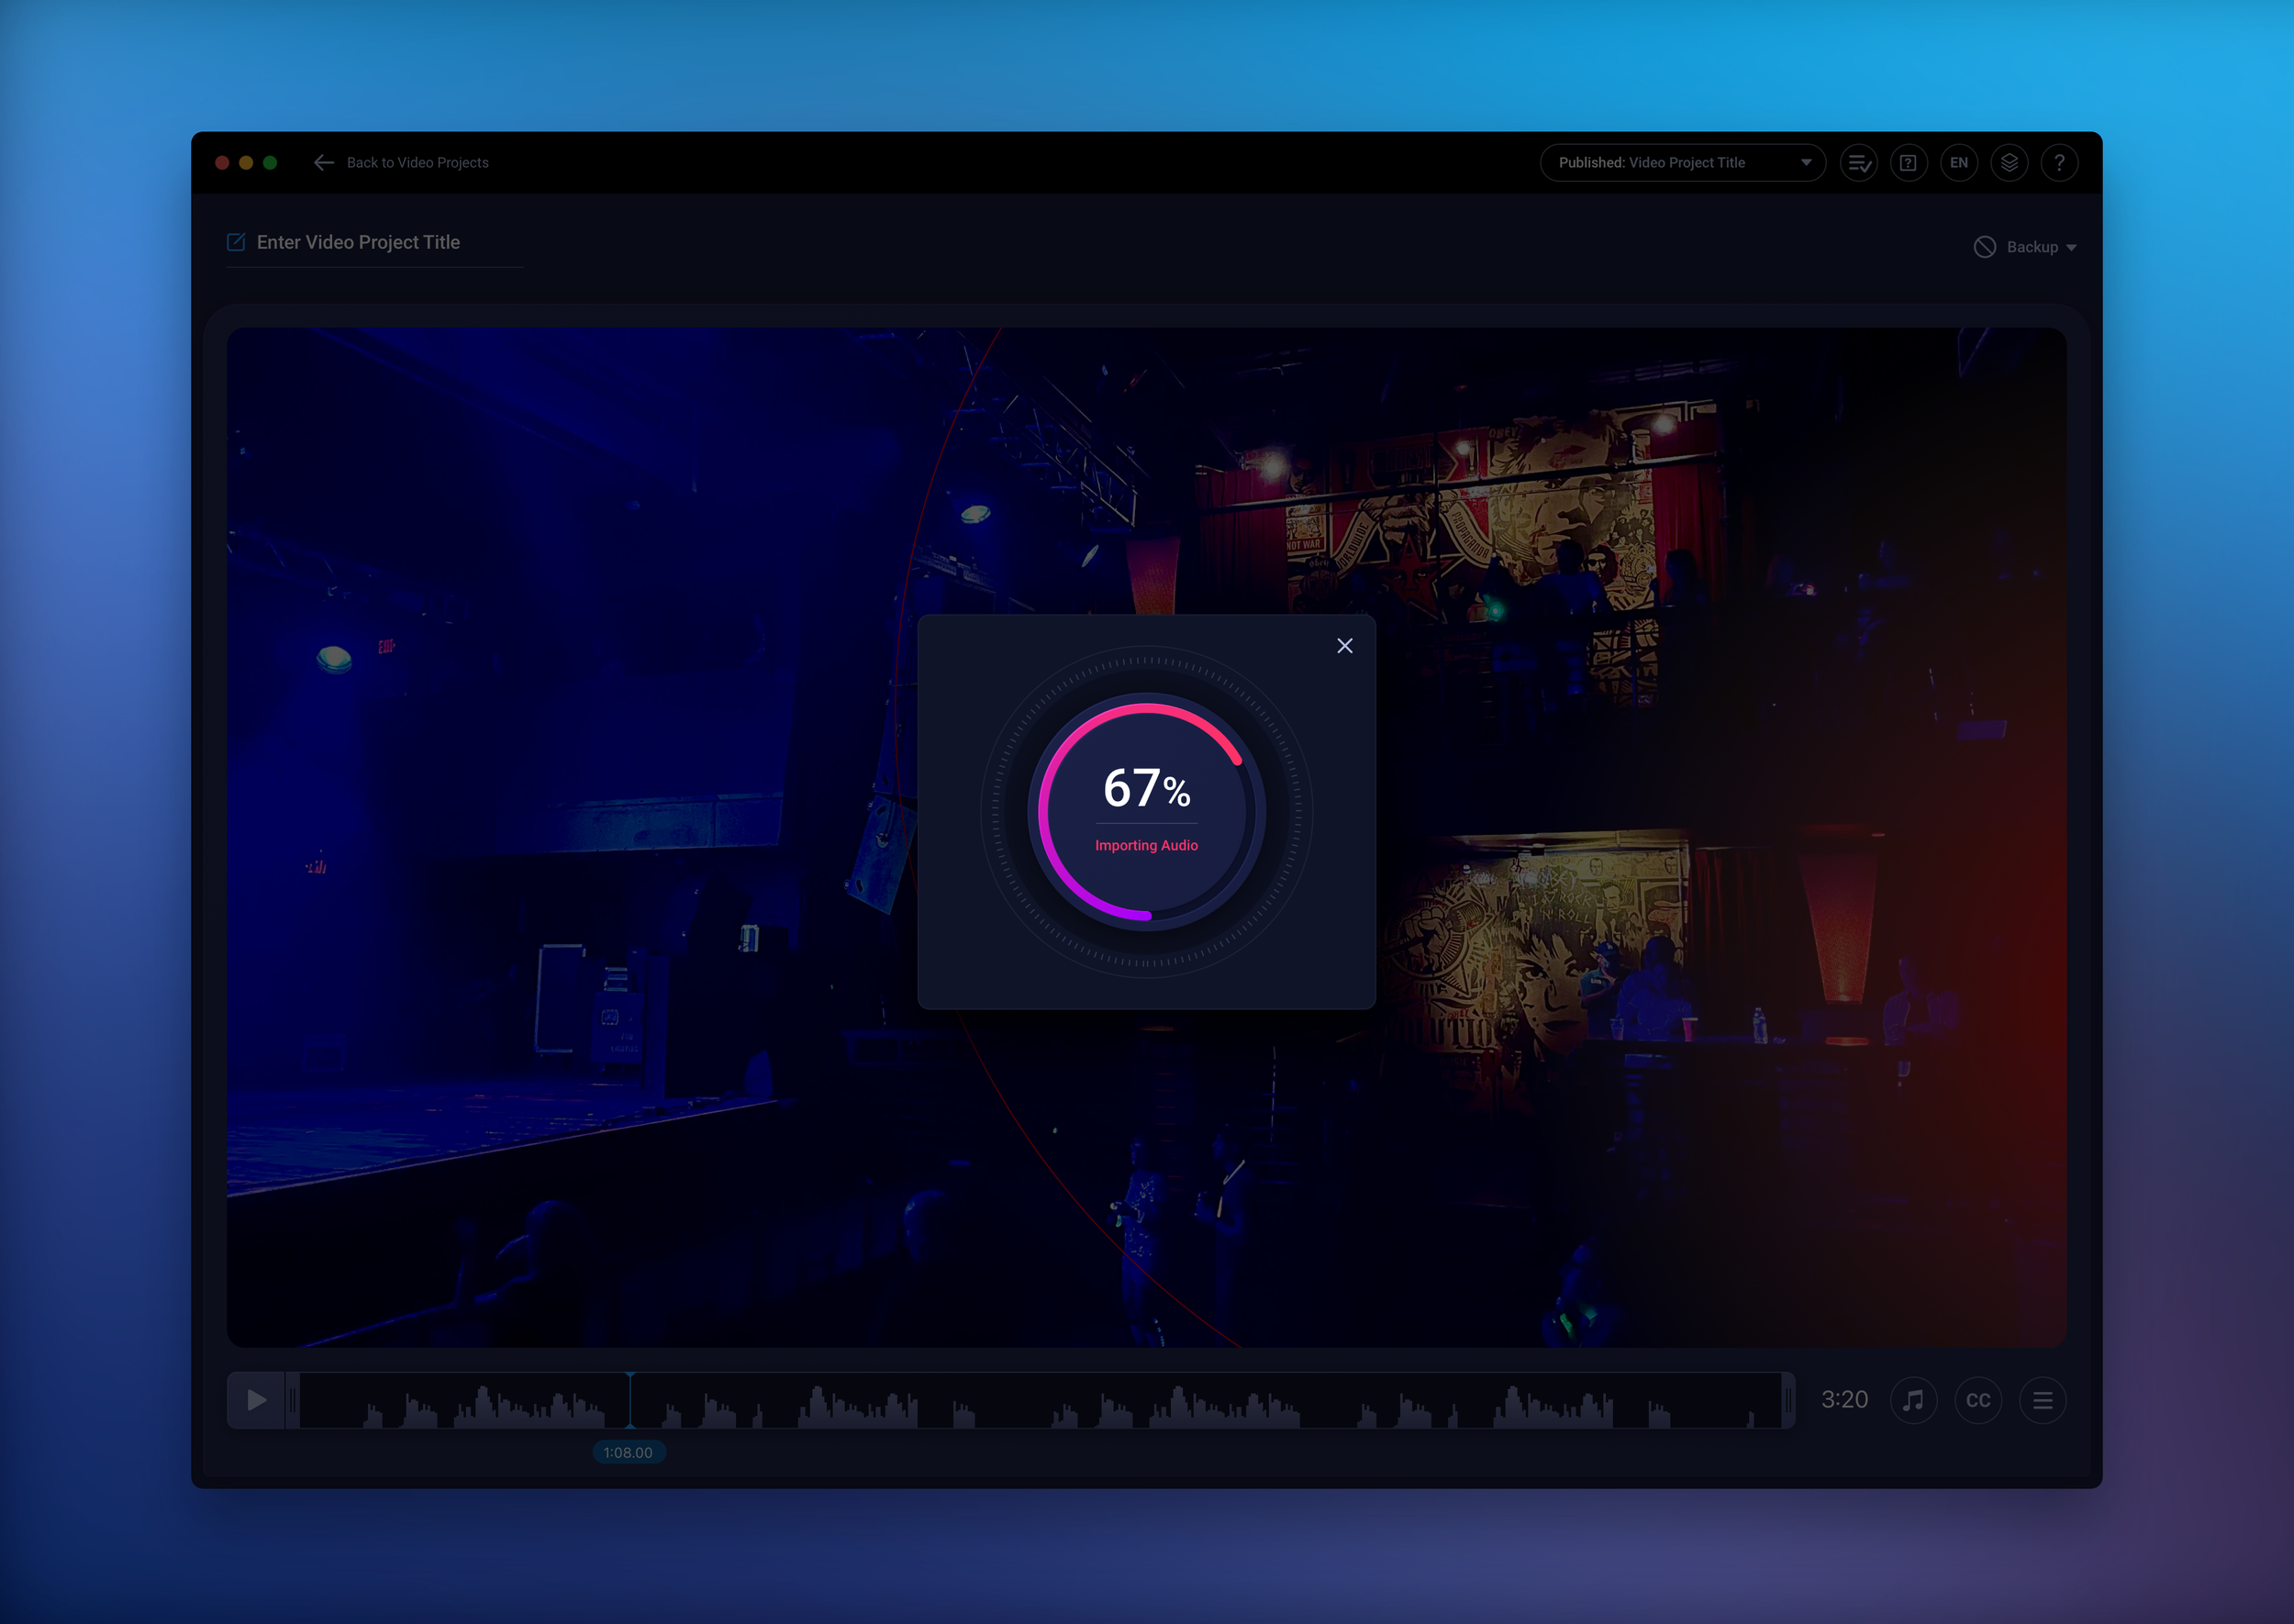2294x1624 pixels.
Task: Click the EN language icon
Action: 1959,162
